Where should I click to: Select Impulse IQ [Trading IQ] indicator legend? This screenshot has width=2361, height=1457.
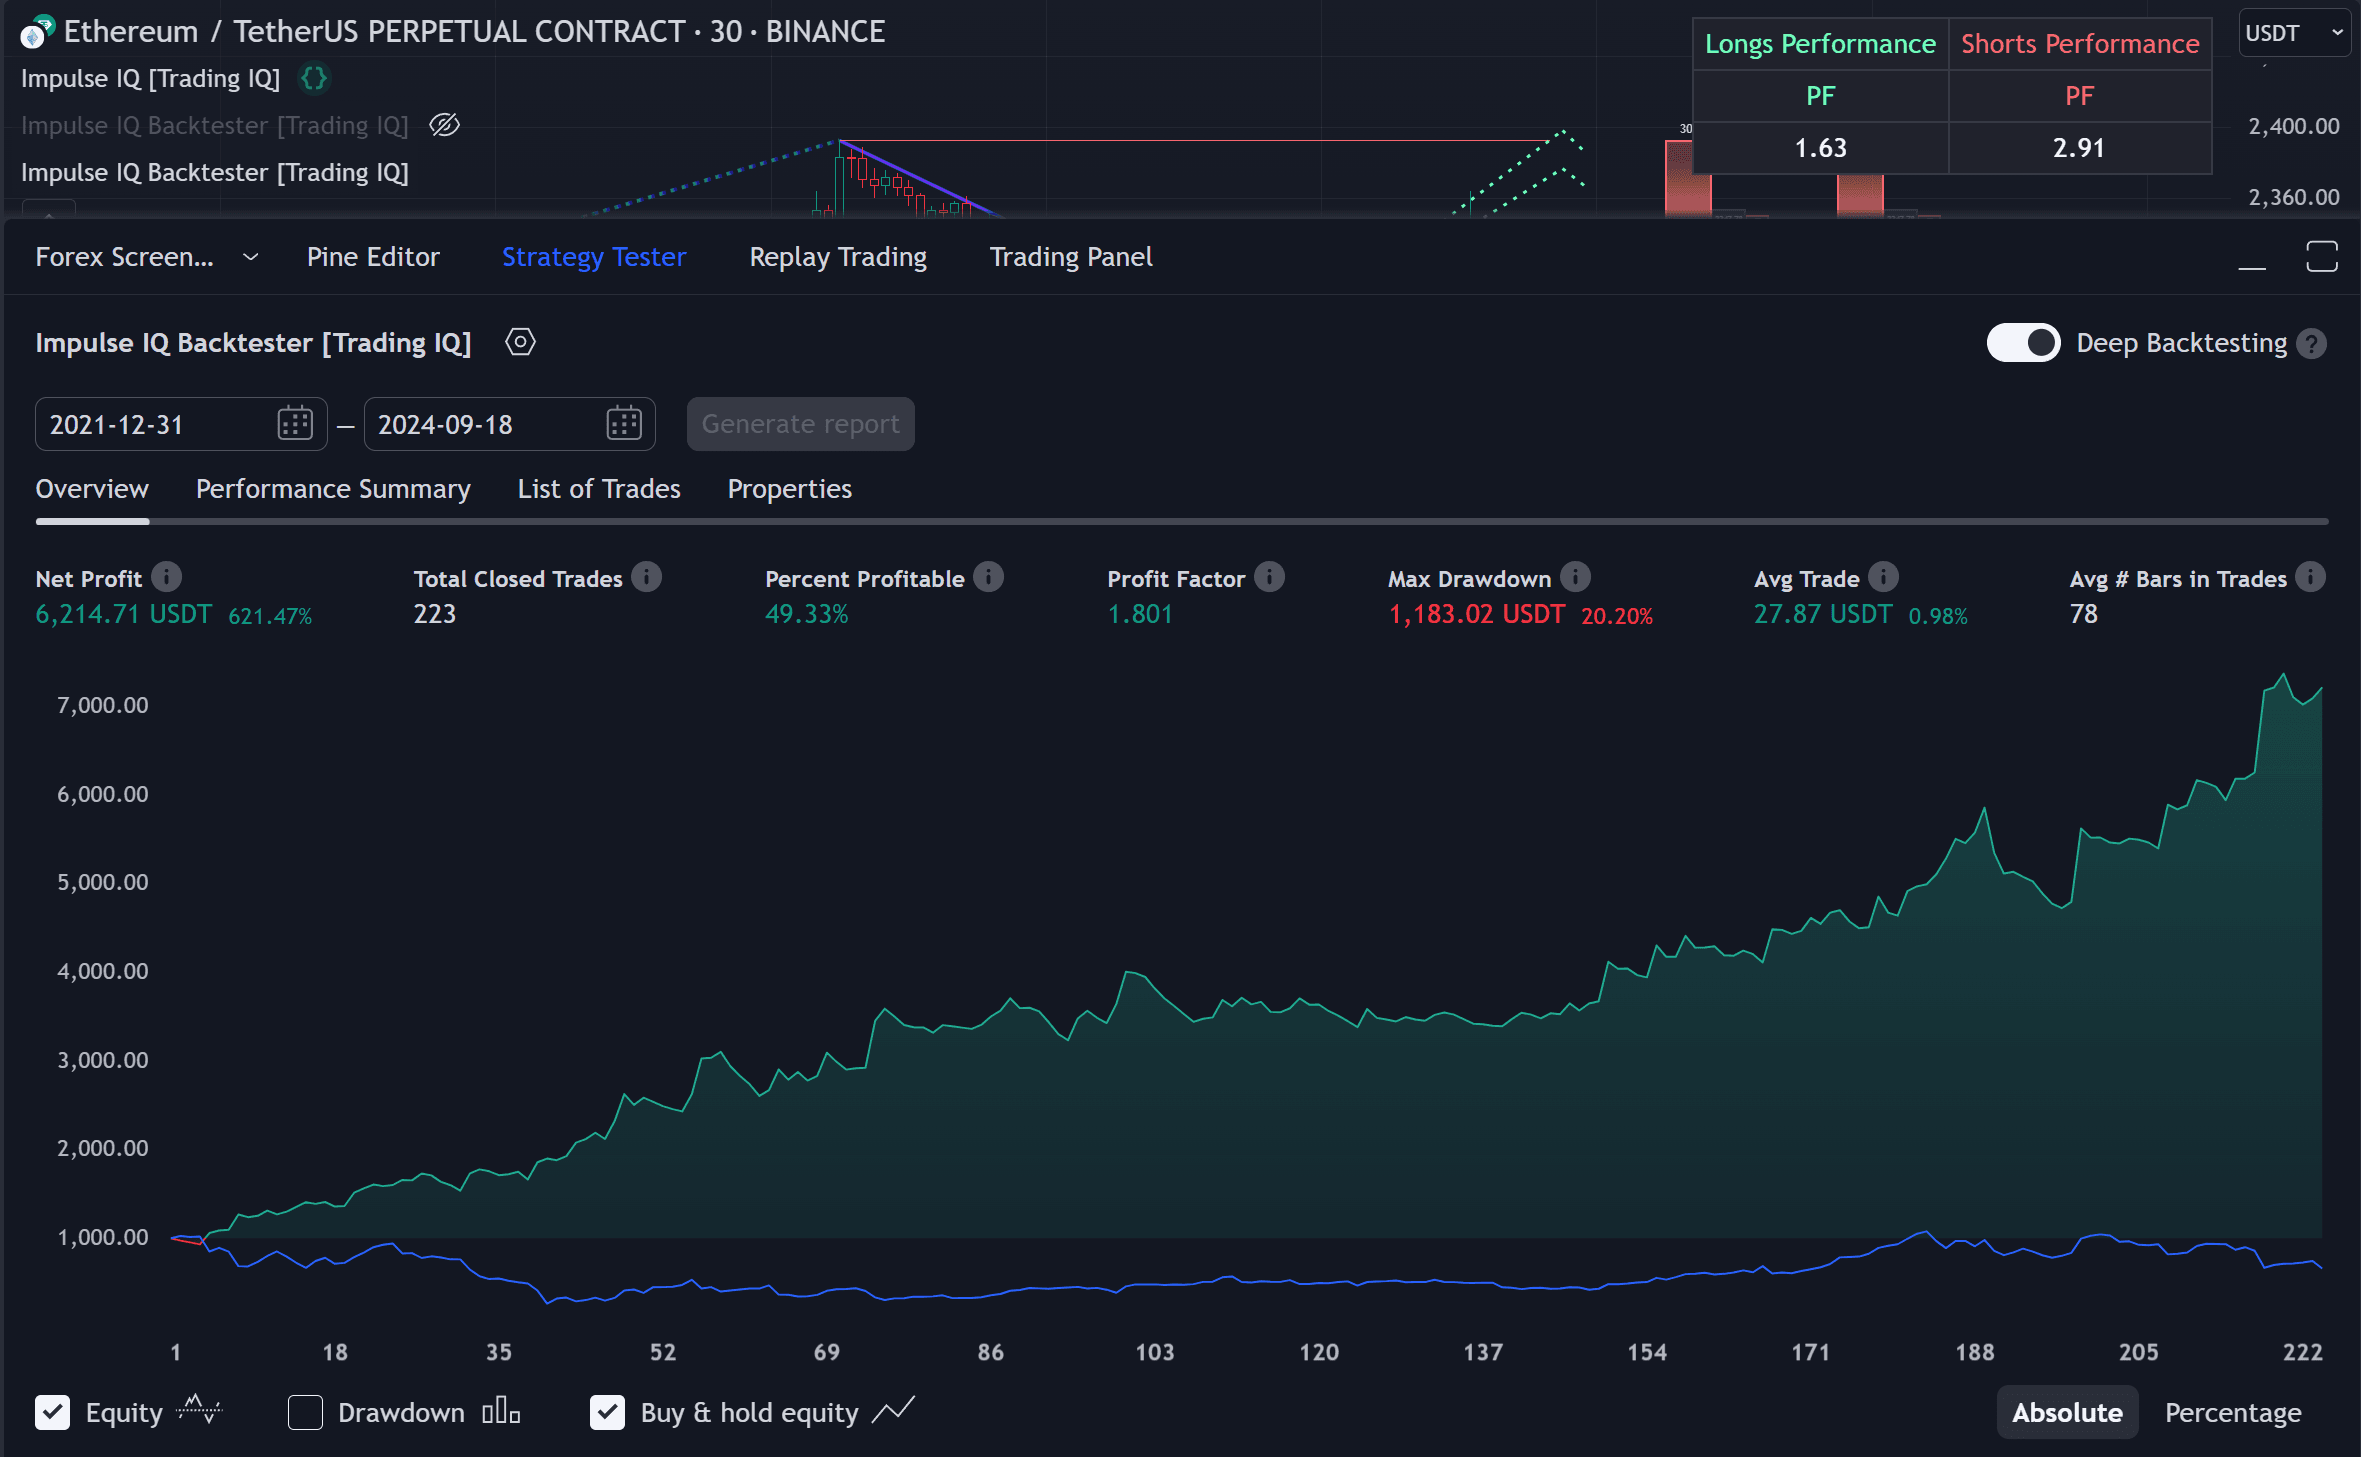coord(150,78)
